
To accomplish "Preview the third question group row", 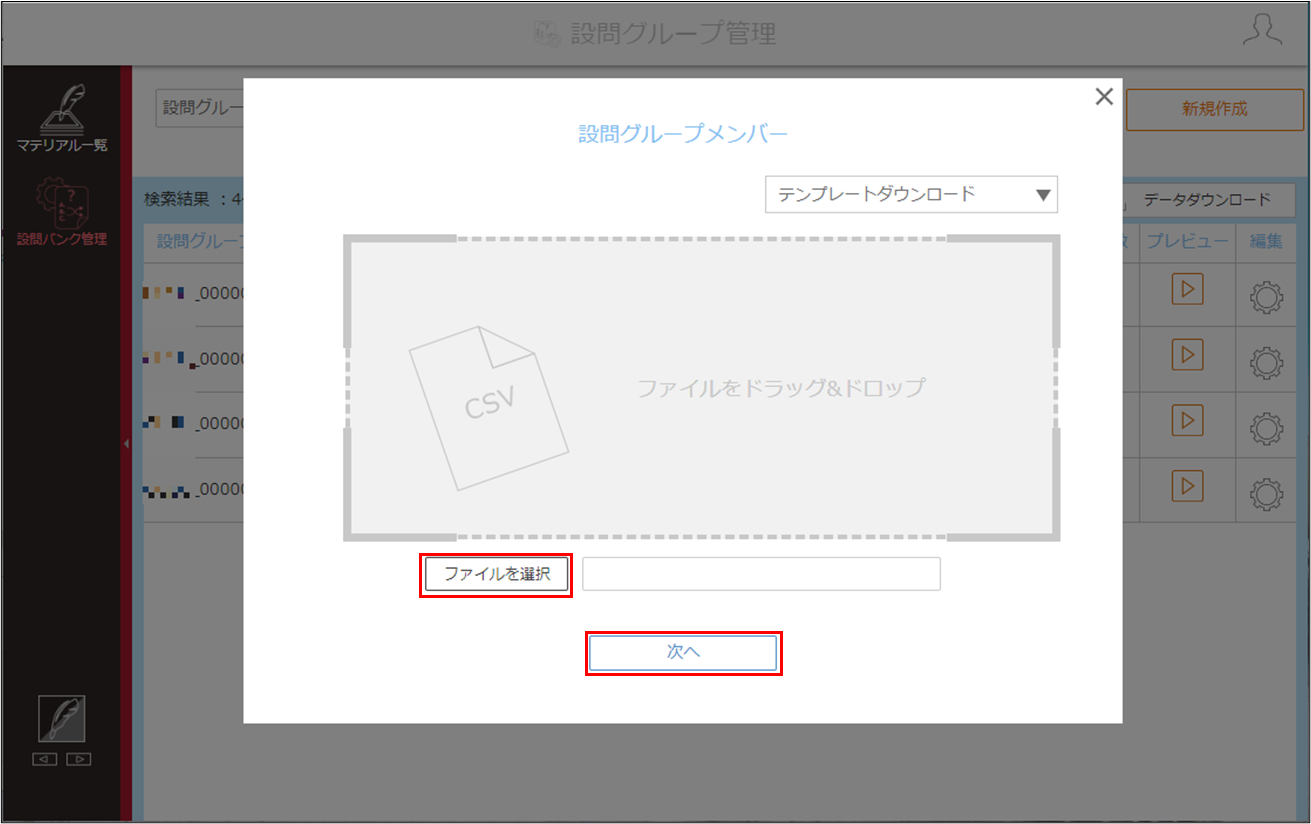I will click(1187, 421).
